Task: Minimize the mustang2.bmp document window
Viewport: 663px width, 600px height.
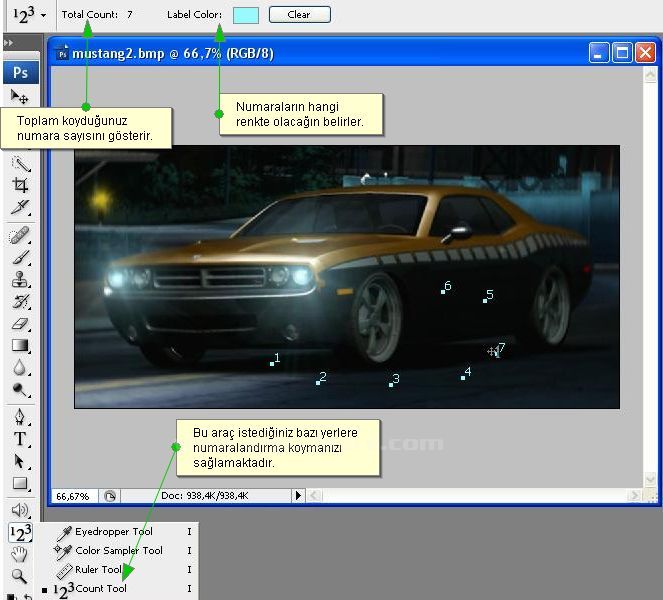Action: click(x=599, y=53)
